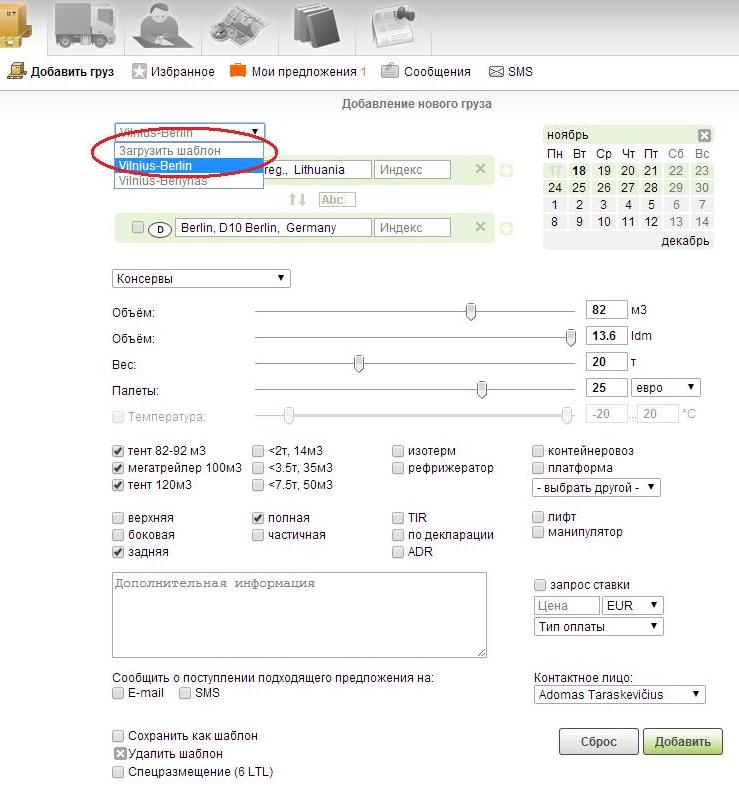Screen dimensions: 739x792
Task: Select date 25 in calendar
Action: click(579, 188)
